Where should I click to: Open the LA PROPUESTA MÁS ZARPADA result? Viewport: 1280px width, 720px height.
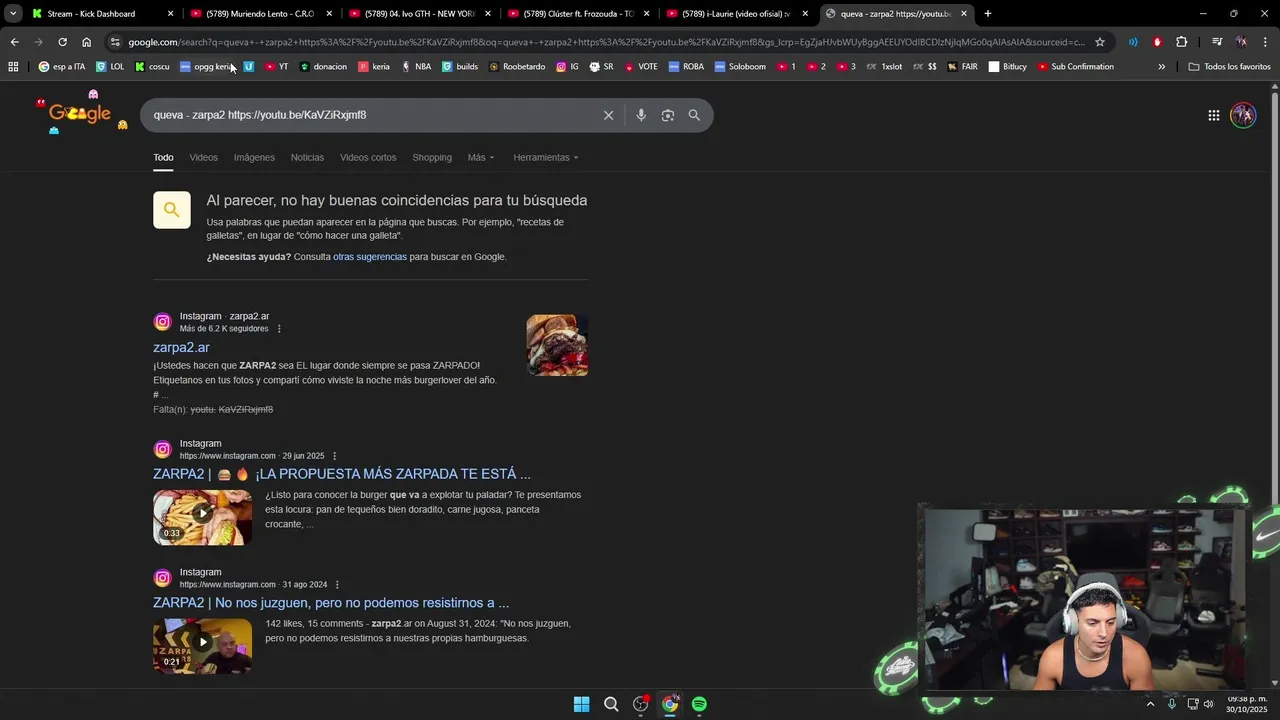(x=342, y=474)
